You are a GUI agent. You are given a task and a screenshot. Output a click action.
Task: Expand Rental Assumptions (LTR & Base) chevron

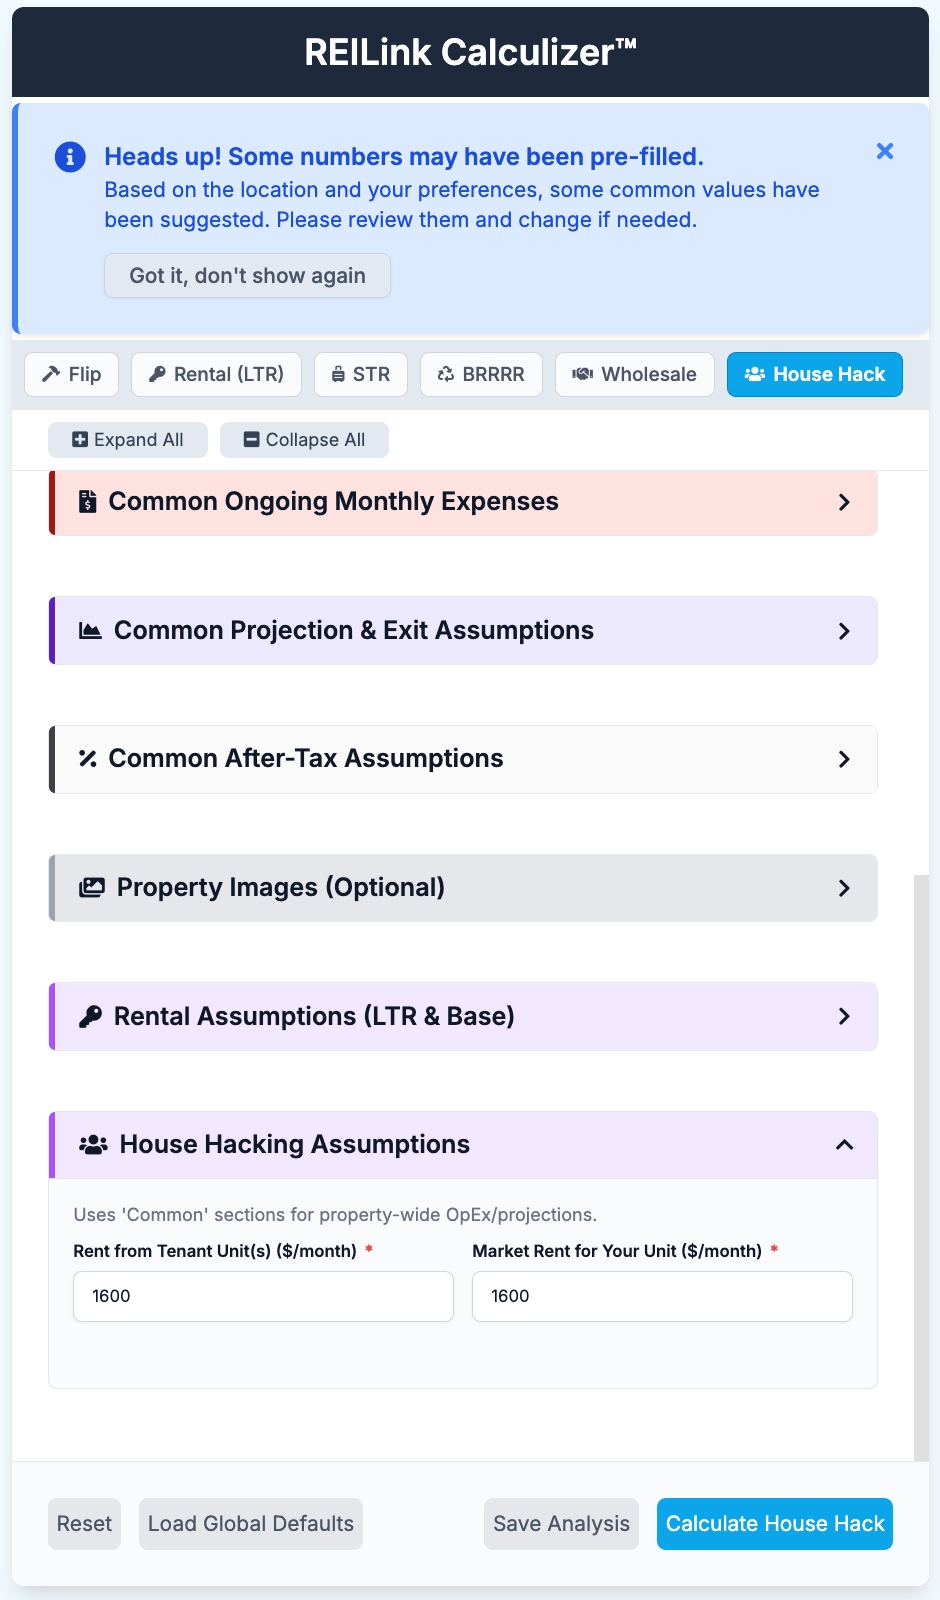[x=844, y=1017]
